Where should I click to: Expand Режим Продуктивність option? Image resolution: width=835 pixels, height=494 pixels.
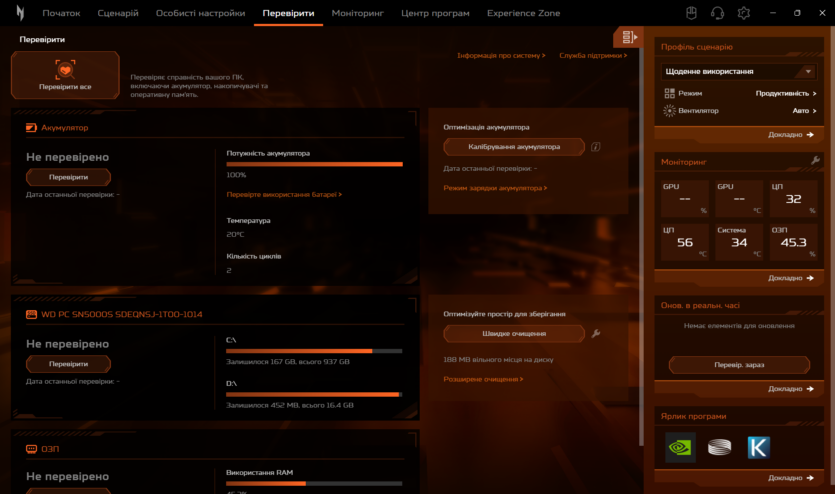pos(785,93)
